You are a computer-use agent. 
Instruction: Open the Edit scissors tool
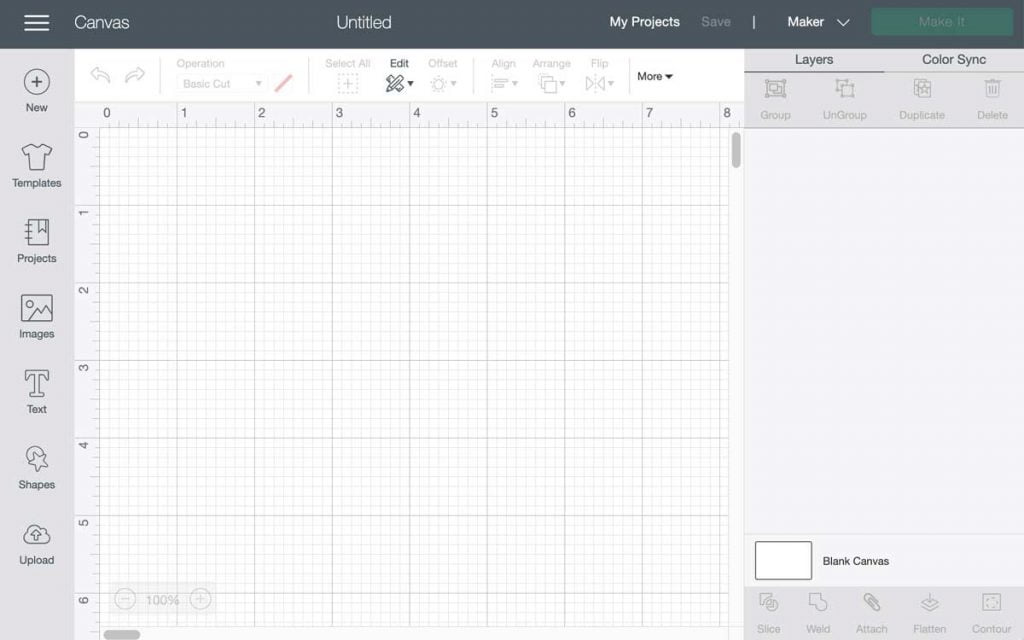tap(394, 84)
